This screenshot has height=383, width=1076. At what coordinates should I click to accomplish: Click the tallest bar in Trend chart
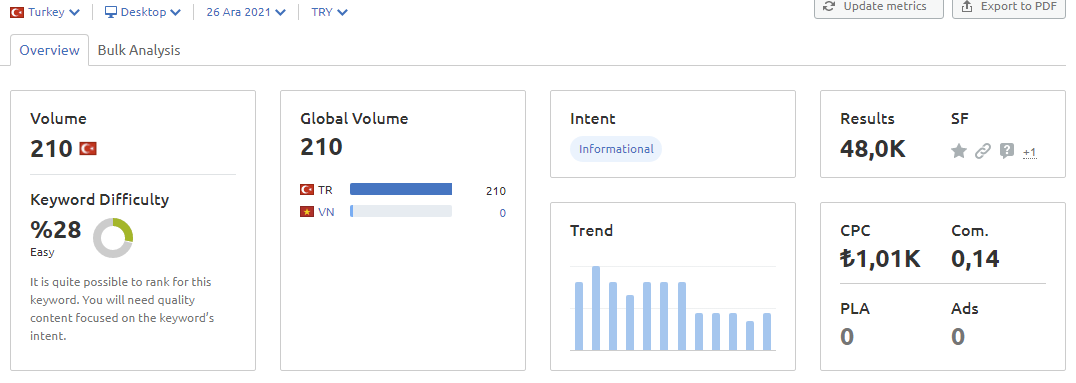pyautogui.click(x=596, y=308)
